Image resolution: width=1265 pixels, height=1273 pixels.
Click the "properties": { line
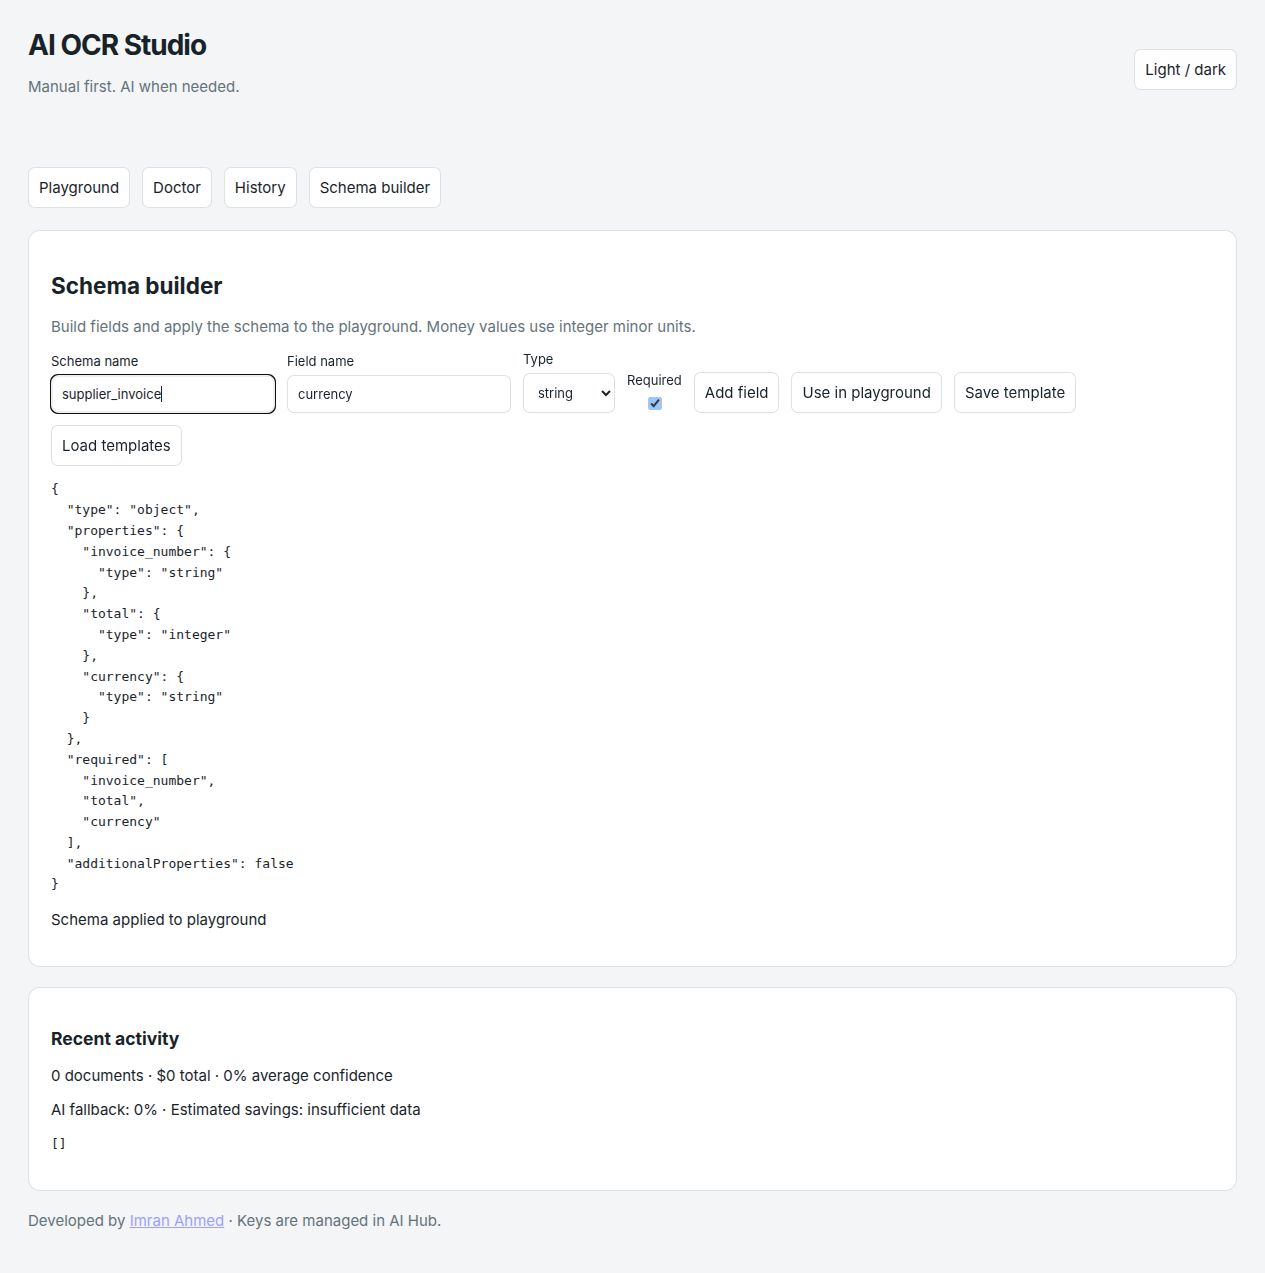tap(126, 530)
